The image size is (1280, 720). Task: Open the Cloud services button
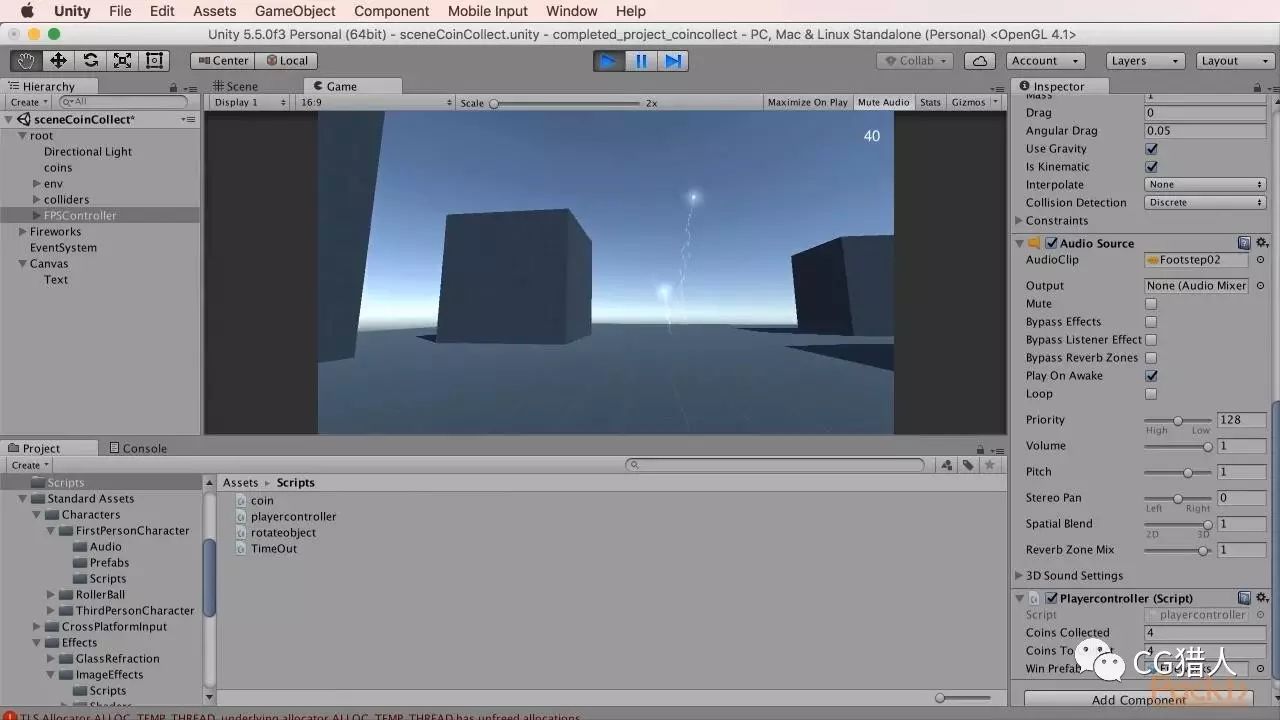tap(980, 60)
